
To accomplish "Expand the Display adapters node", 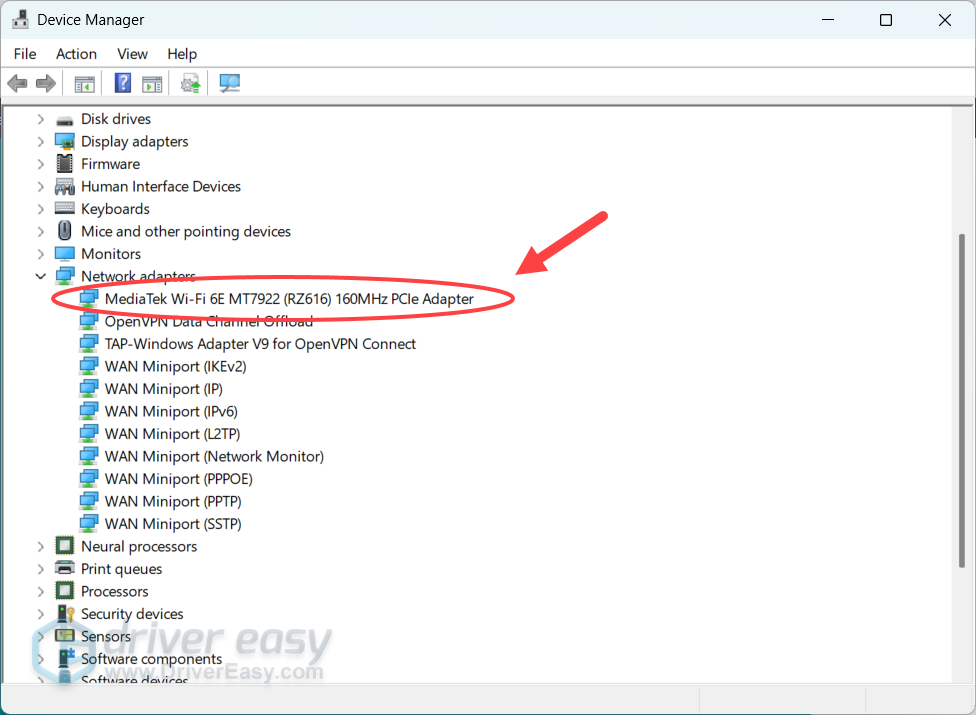I will [x=40, y=141].
